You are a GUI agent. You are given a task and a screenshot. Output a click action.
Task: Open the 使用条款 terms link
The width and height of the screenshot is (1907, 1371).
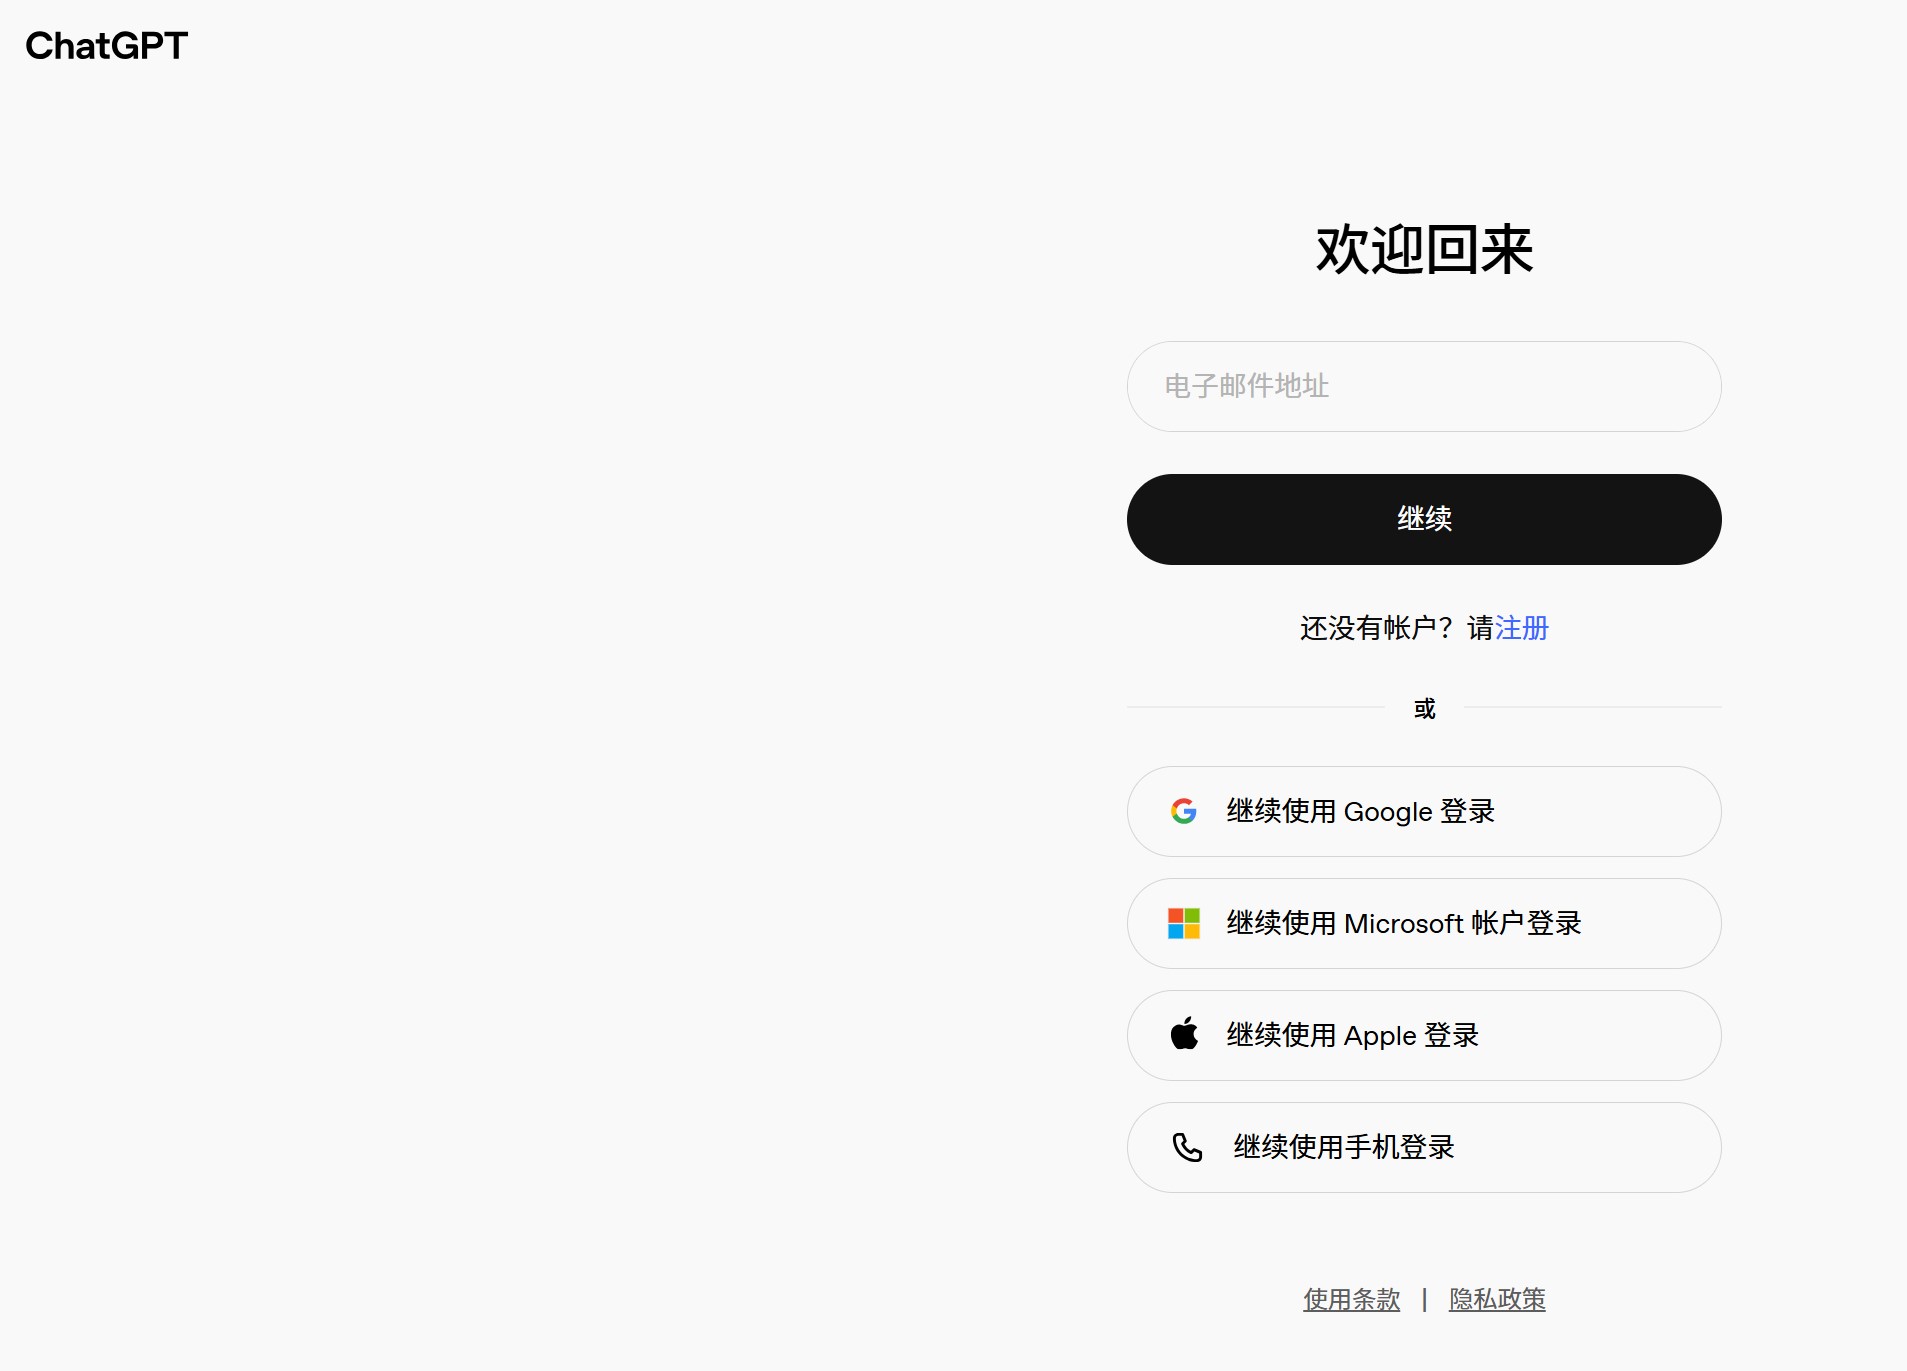tap(1351, 1299)
